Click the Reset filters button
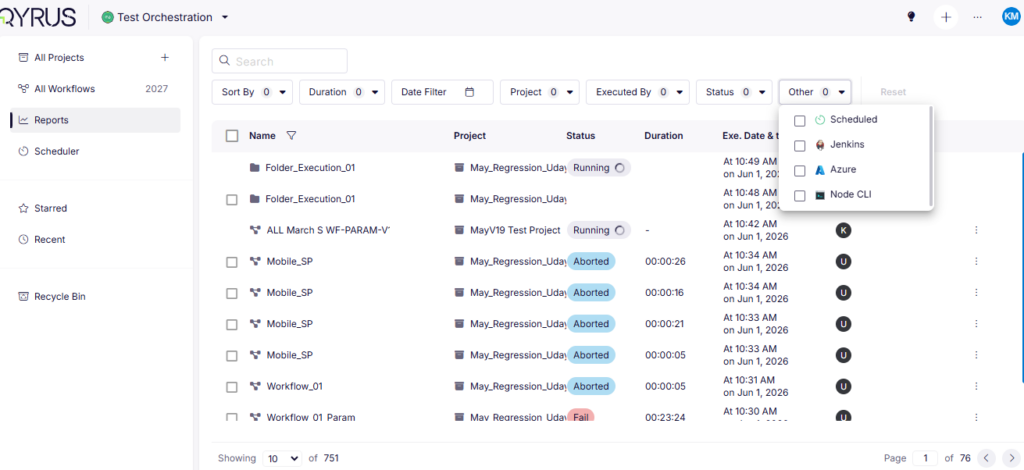 (x=893, y=92)
